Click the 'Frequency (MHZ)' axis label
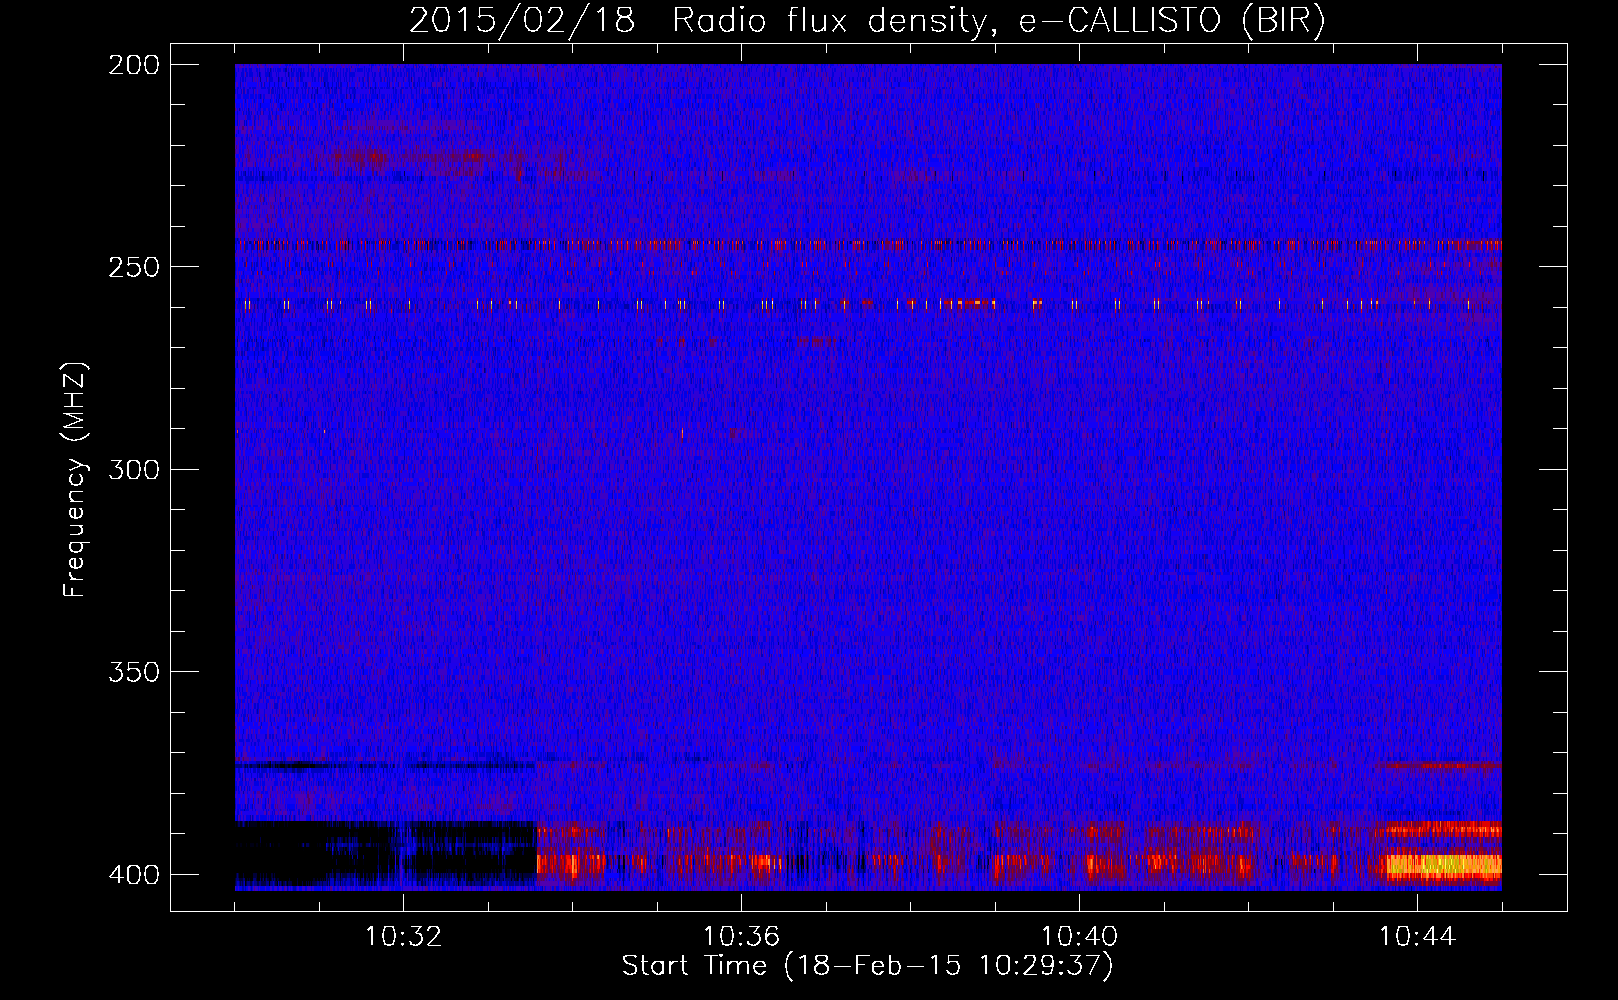Image resolution: width=1618 pixels, height=1000 pixels. click(x=75, y=480)
